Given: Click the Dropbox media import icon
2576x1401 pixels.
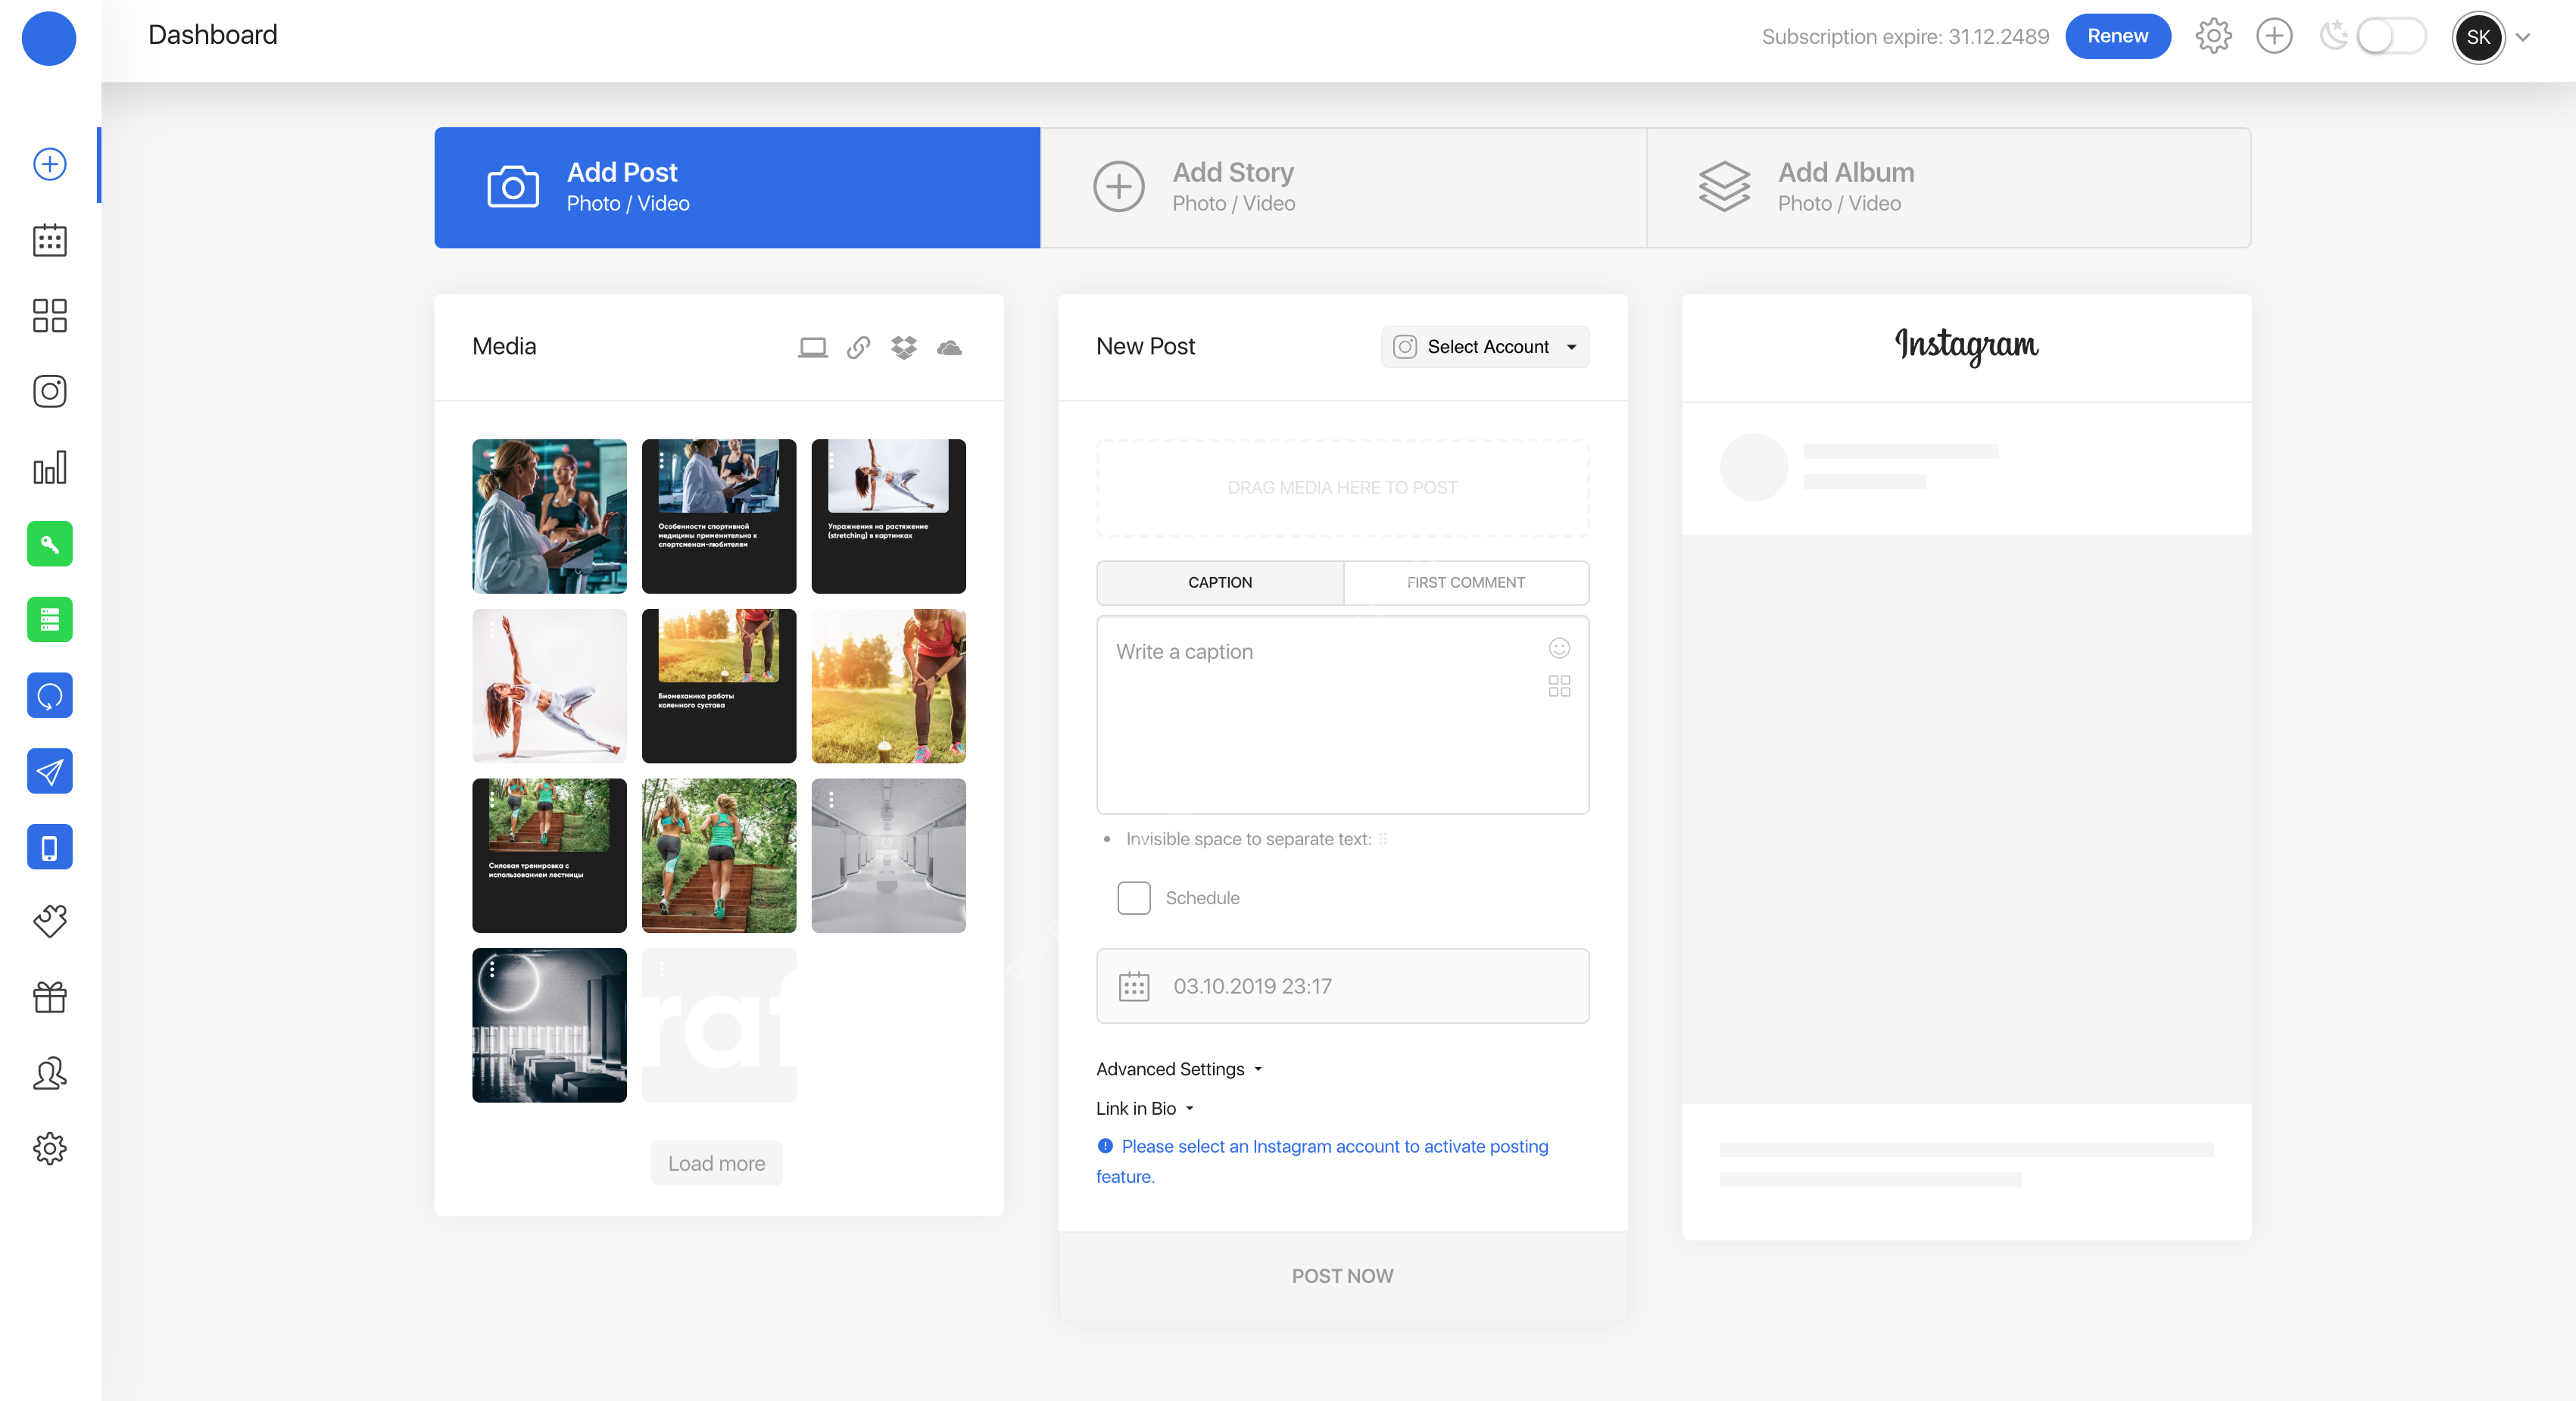Looking at the screenshot, I should 903,347.
